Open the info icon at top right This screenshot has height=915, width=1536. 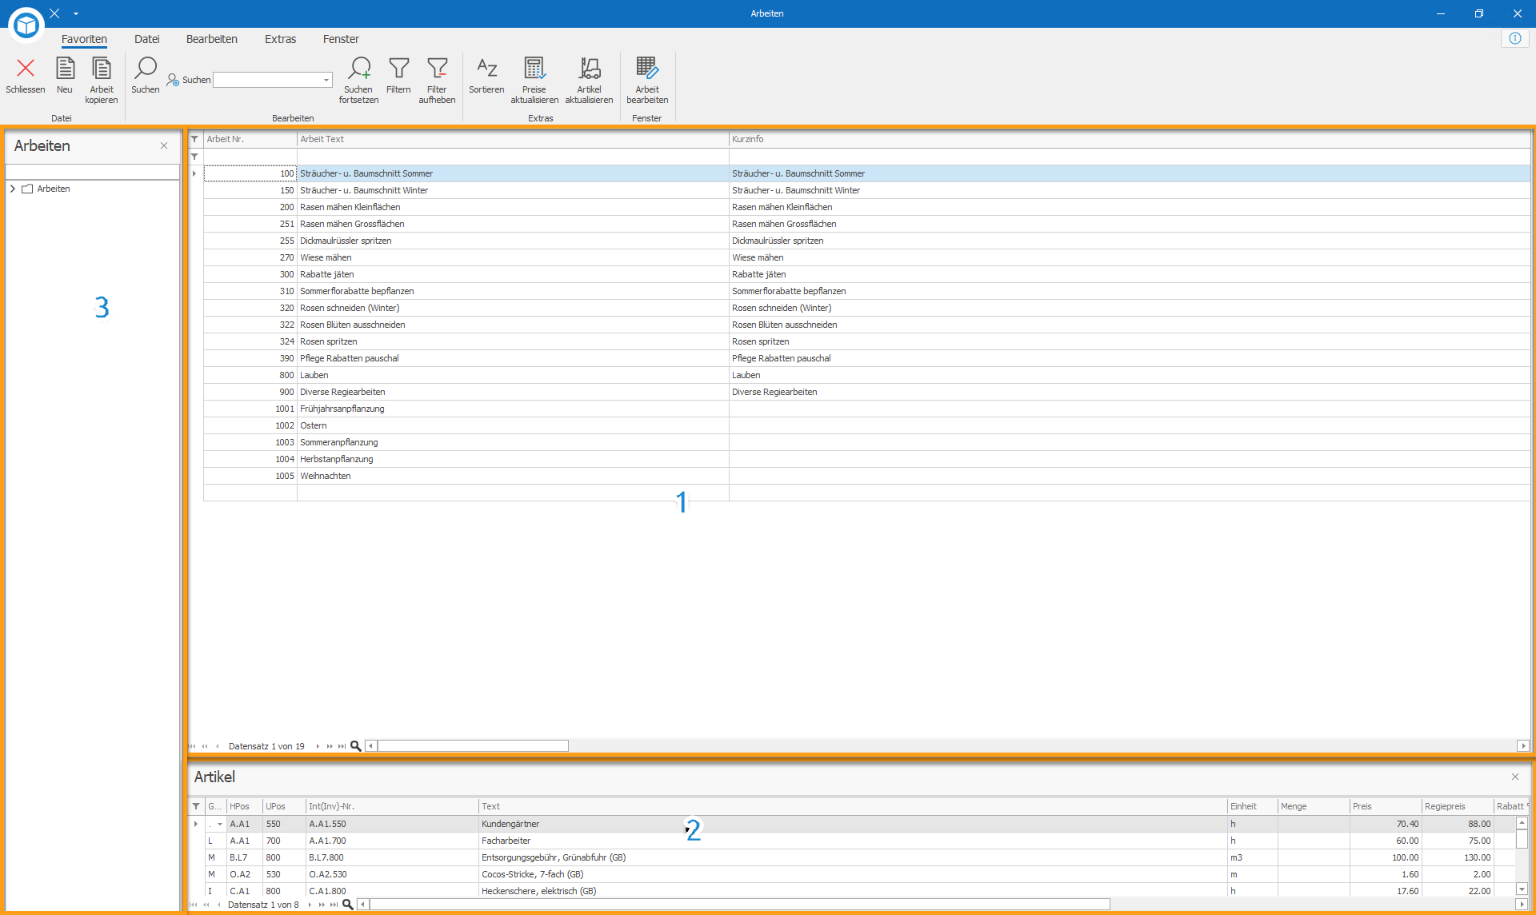(x=1515, y=38)
